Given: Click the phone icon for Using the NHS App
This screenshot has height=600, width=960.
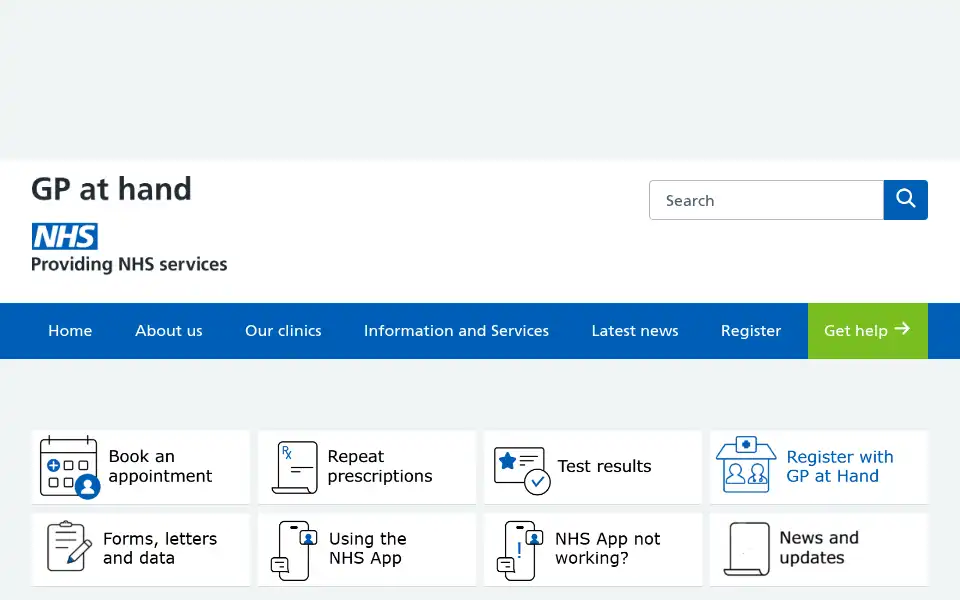Looking at the screenshot, I should pos(294,550).
